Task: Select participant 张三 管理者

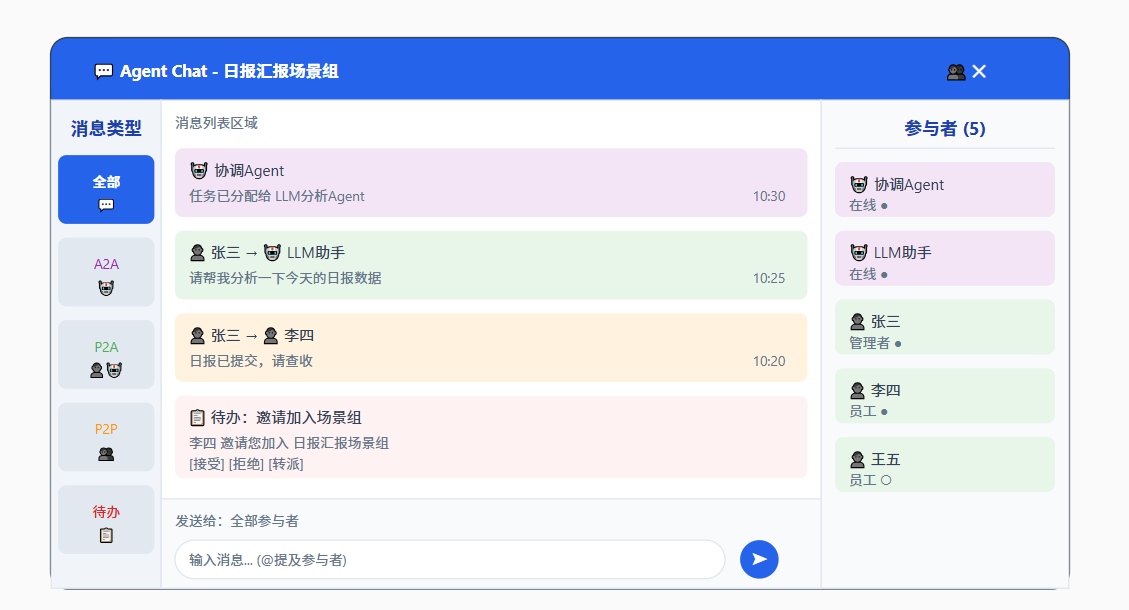Action: pos(945,327)
